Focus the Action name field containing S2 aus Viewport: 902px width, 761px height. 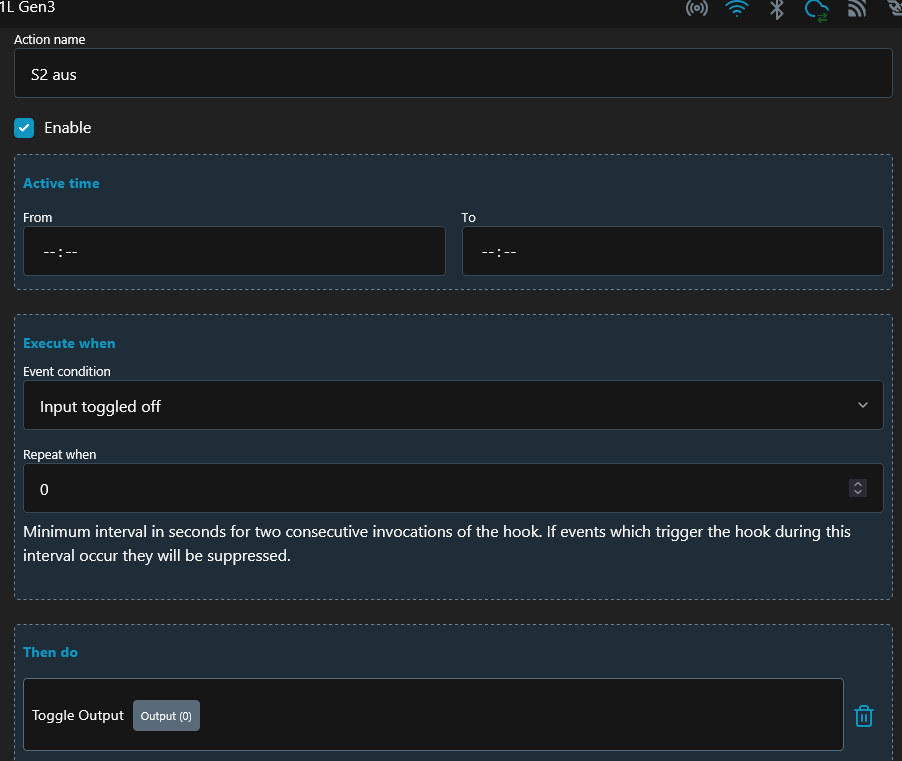(x=452, y=74)
